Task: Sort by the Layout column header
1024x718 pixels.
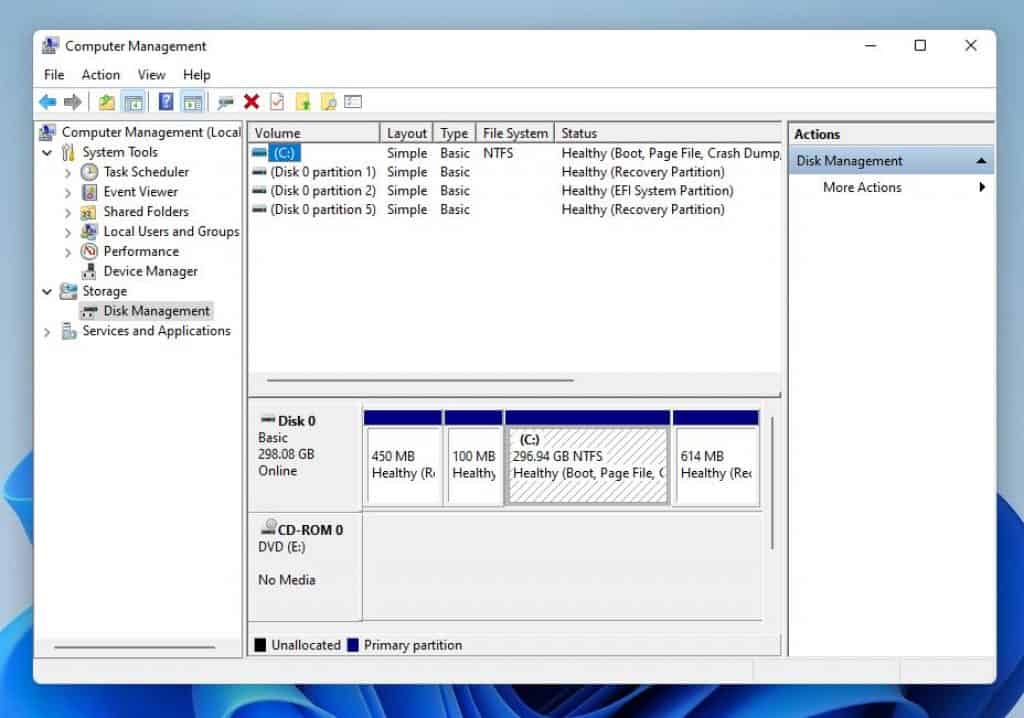Action: pos(406,133)
